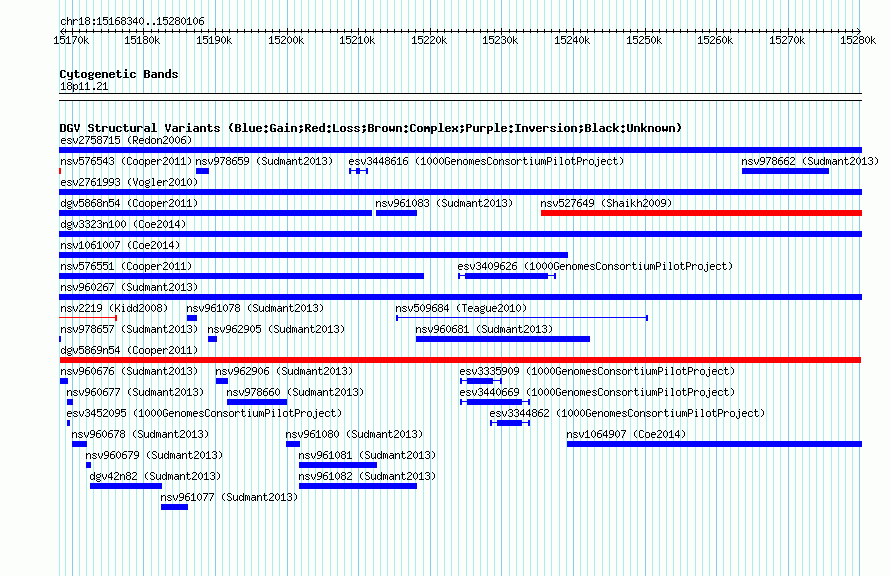Click the thin red line under nsv2219

click(88, 318)
